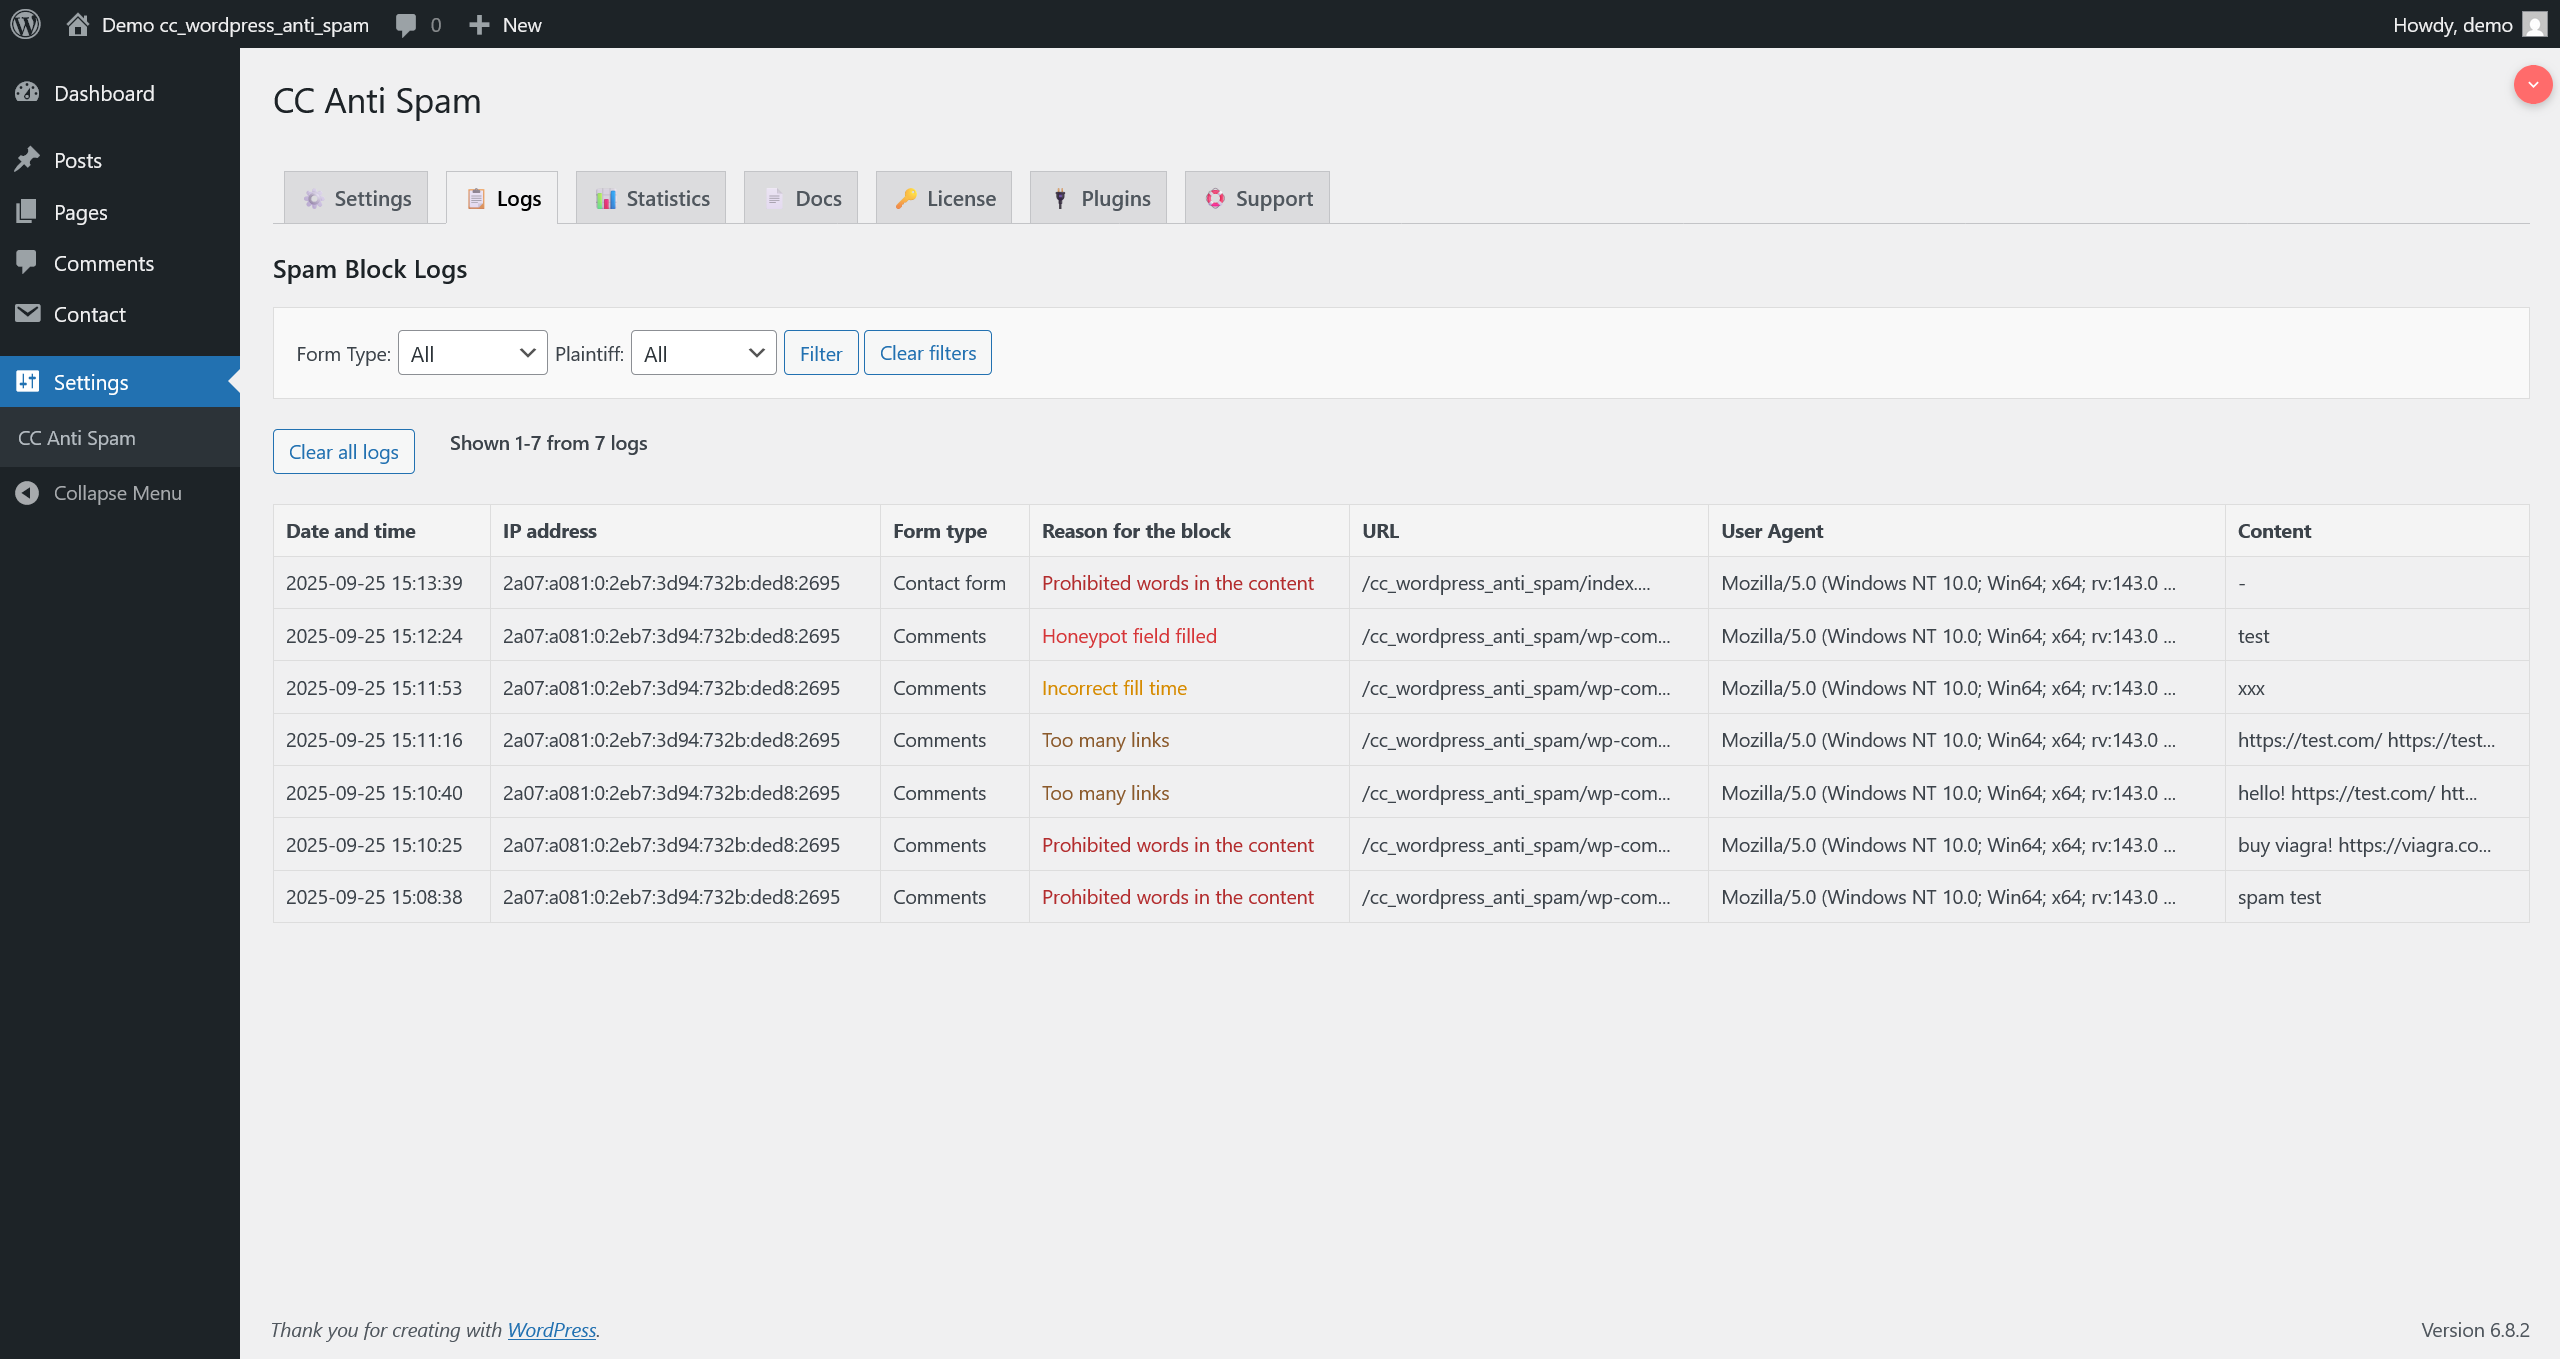Click the New (+) icon in admin bar
The height and width of the screenshot is (1359, 2560).
(x=481, y=24)
